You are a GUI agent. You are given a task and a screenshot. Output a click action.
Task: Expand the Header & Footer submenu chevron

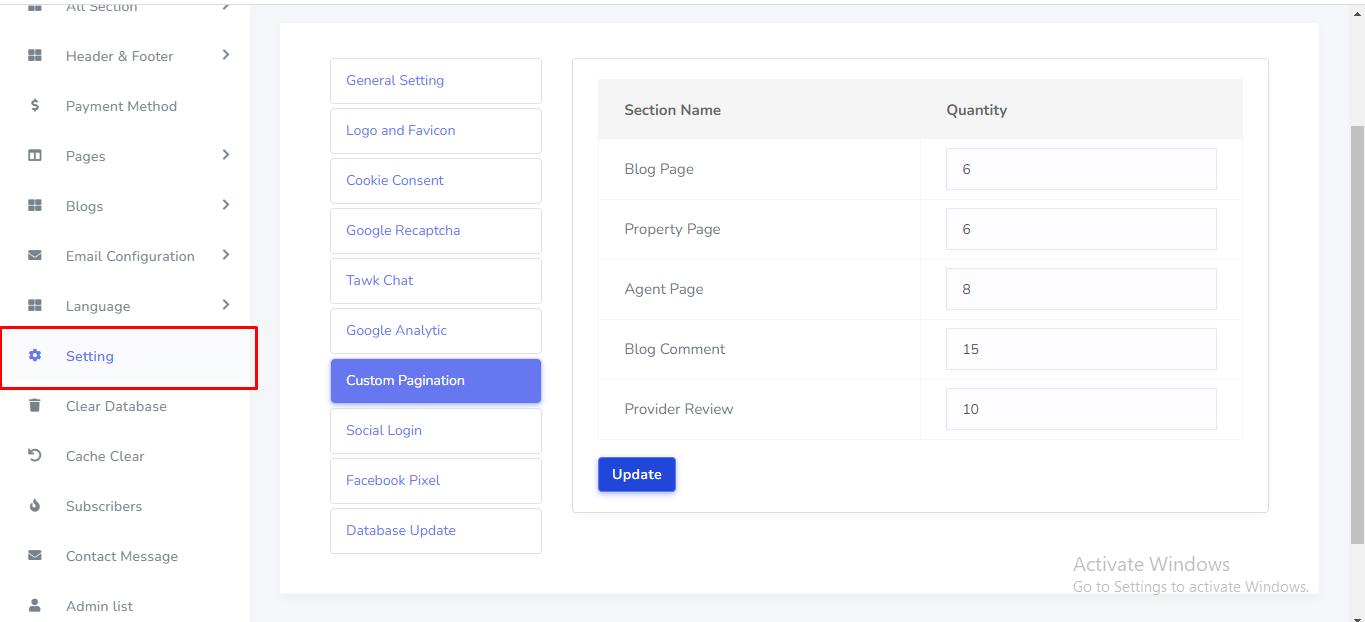click(226, 55)
